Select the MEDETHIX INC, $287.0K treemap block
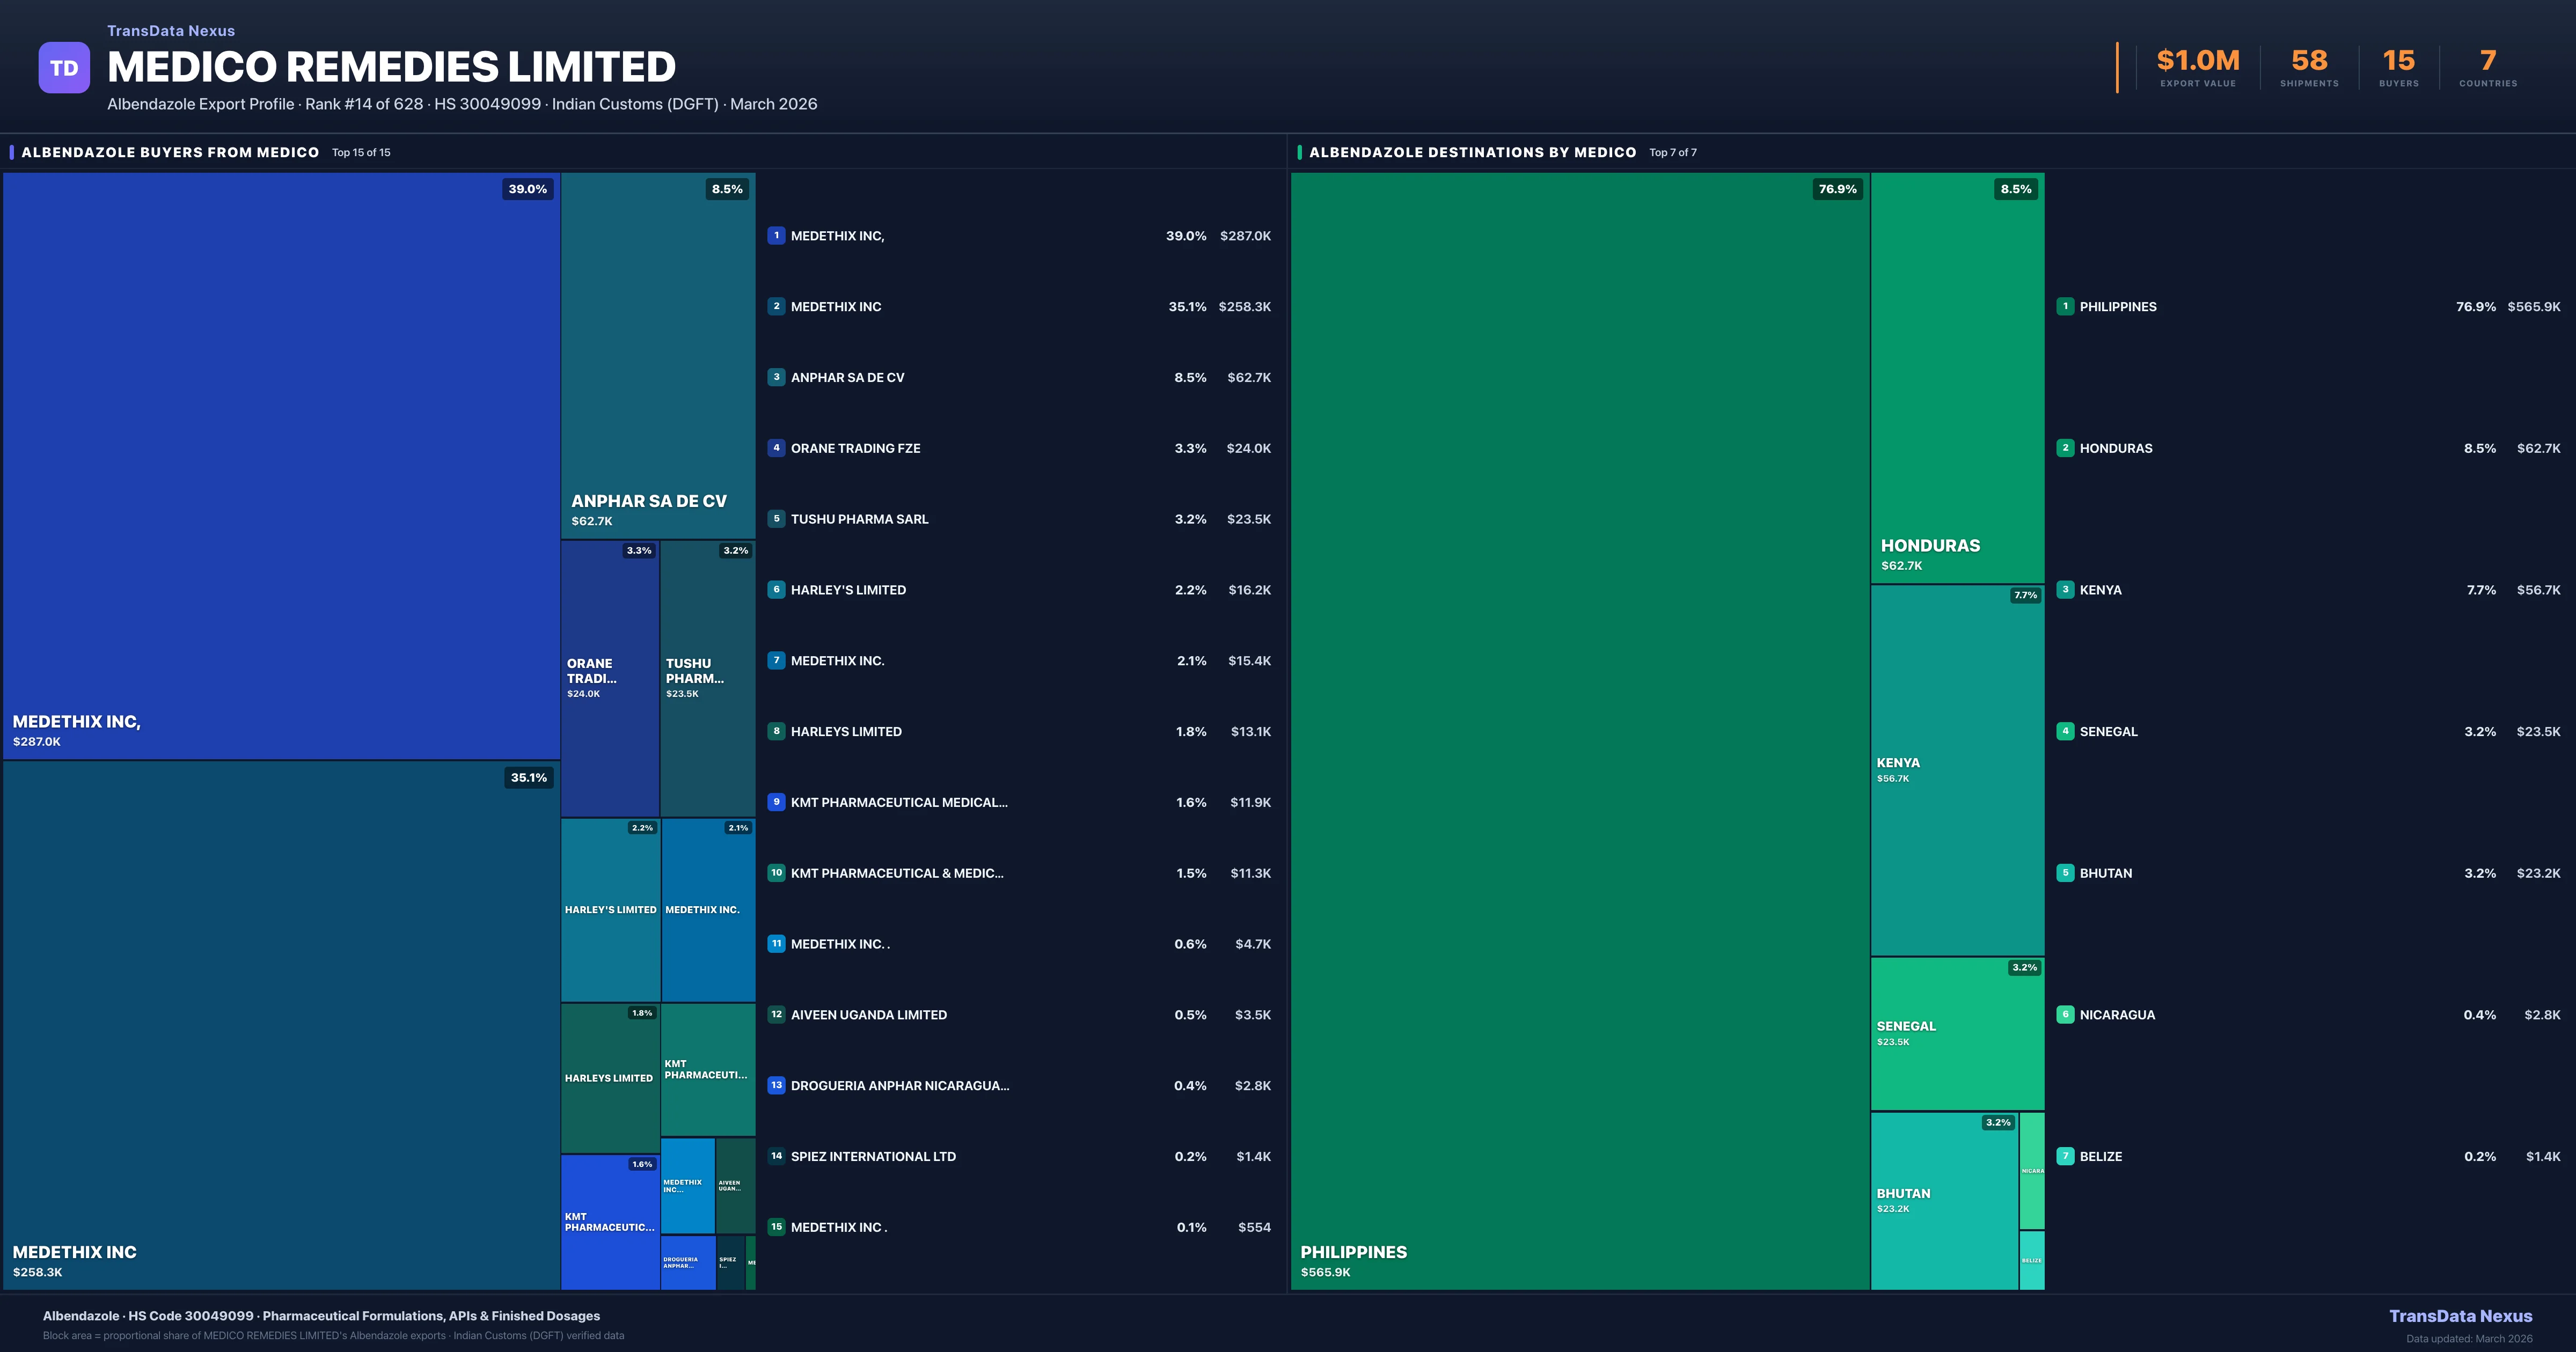This screenshot has width=2576, height=1352. click(x=280, y=465)
